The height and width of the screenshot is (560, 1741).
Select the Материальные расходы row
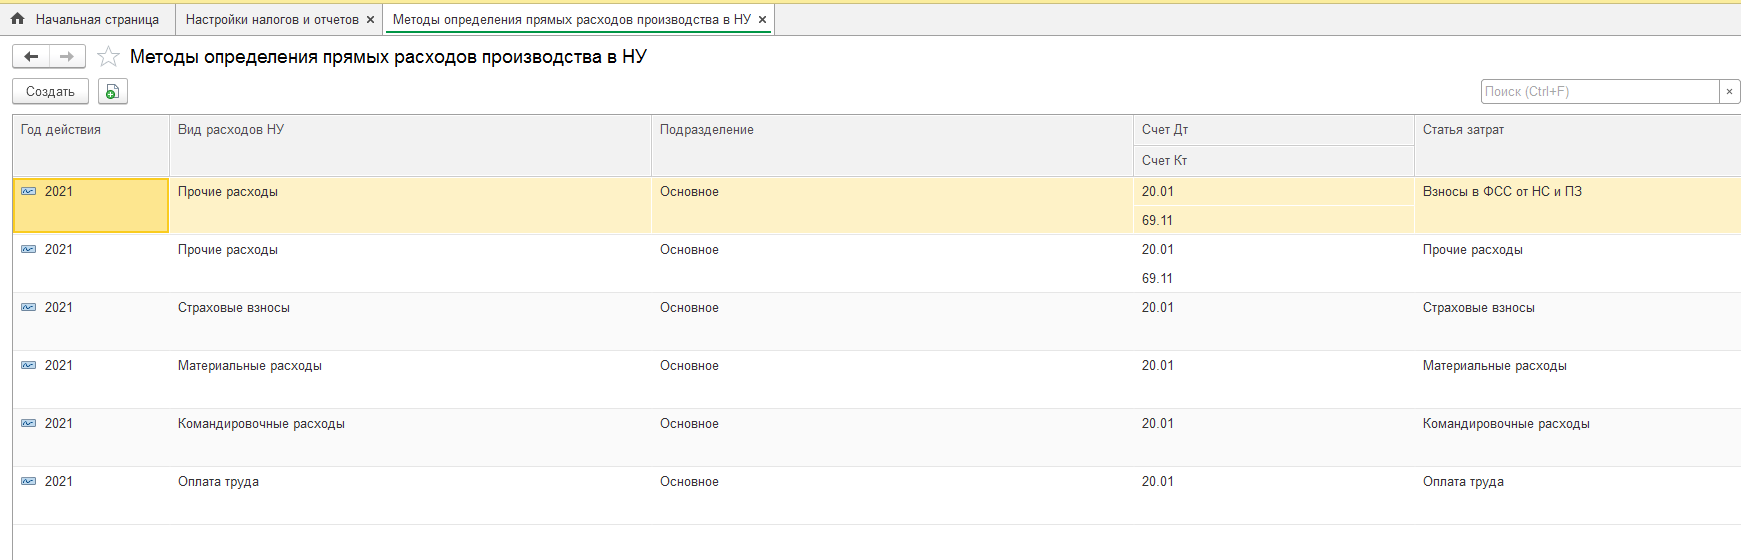[x=250, y=366]
